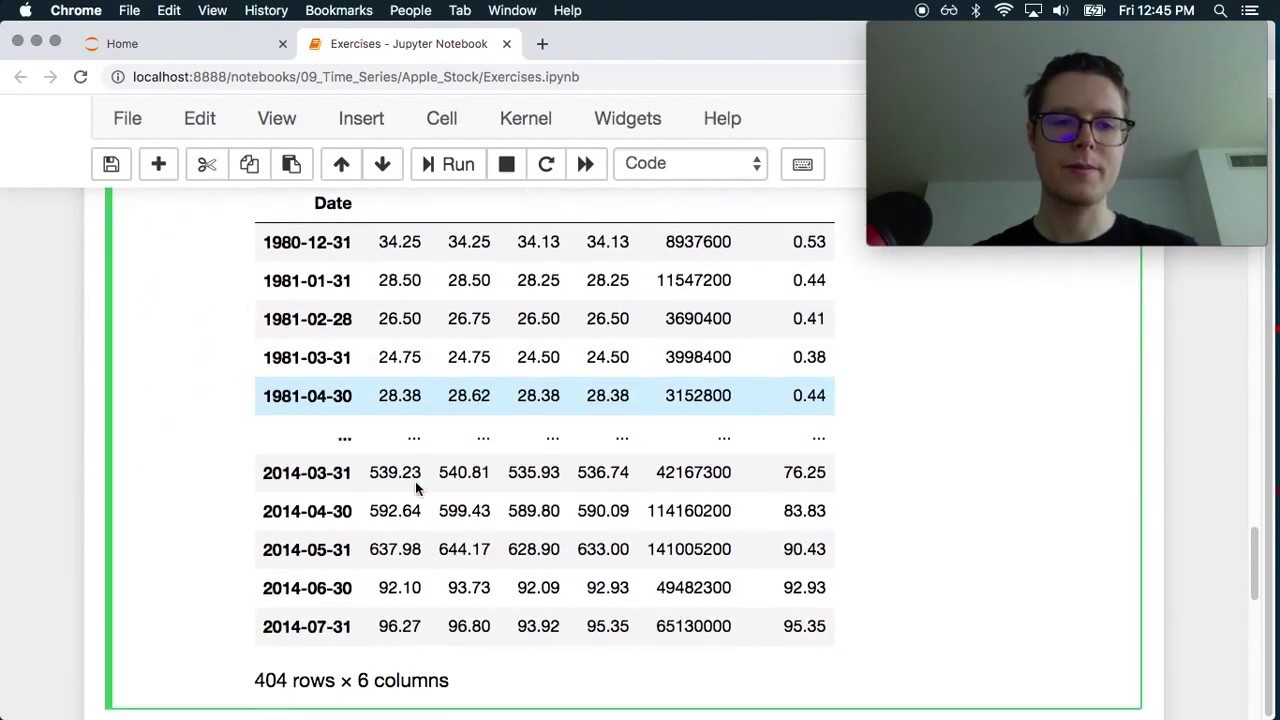The width and height of the screenshot is (1280, 720).
Task: Select the 2014-03-31 row label
Action: point(307,473)
